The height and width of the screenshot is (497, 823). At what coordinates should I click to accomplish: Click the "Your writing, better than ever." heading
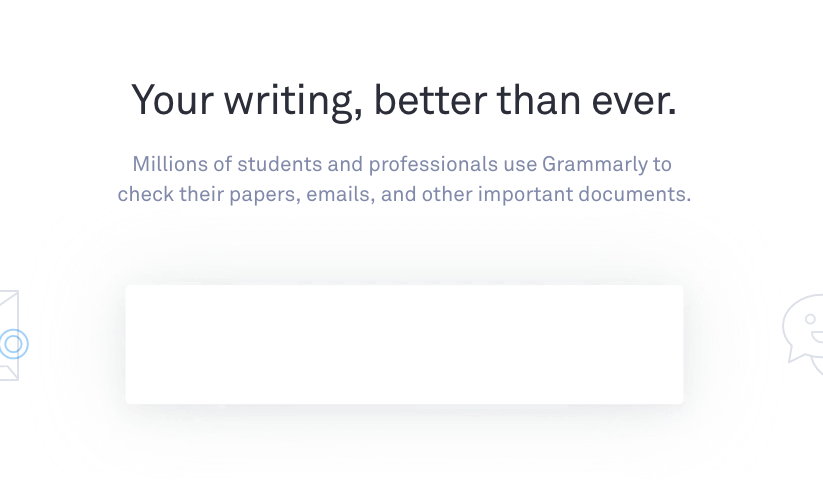404,100
